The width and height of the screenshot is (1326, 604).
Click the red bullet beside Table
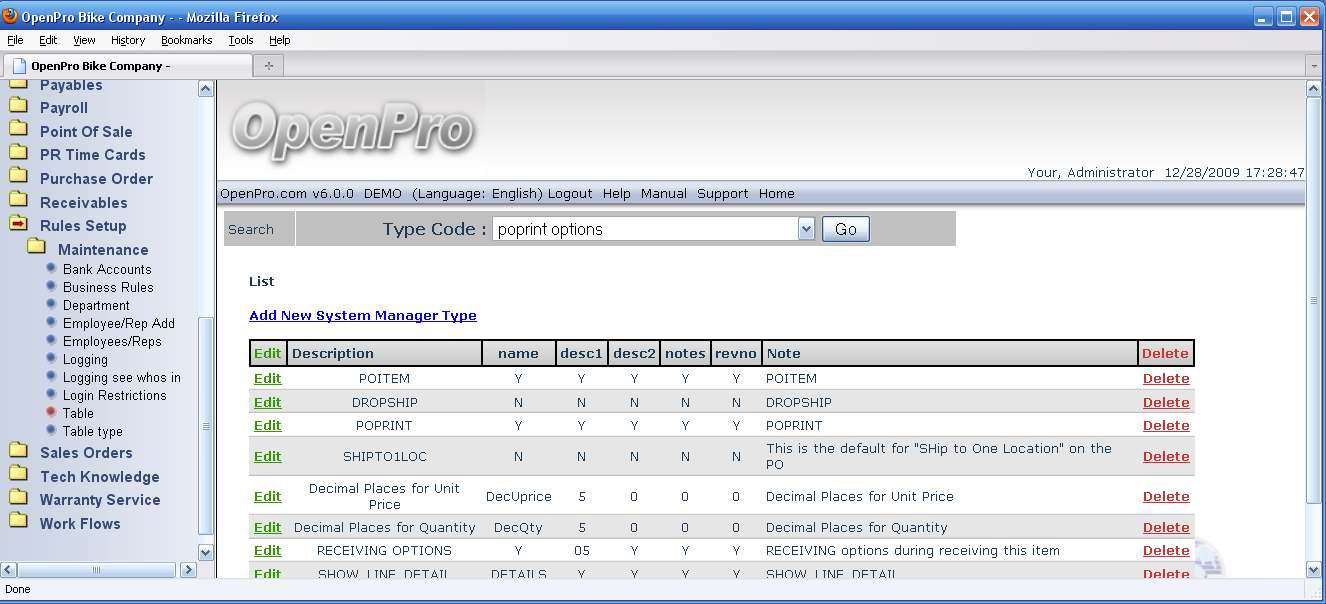52,412
